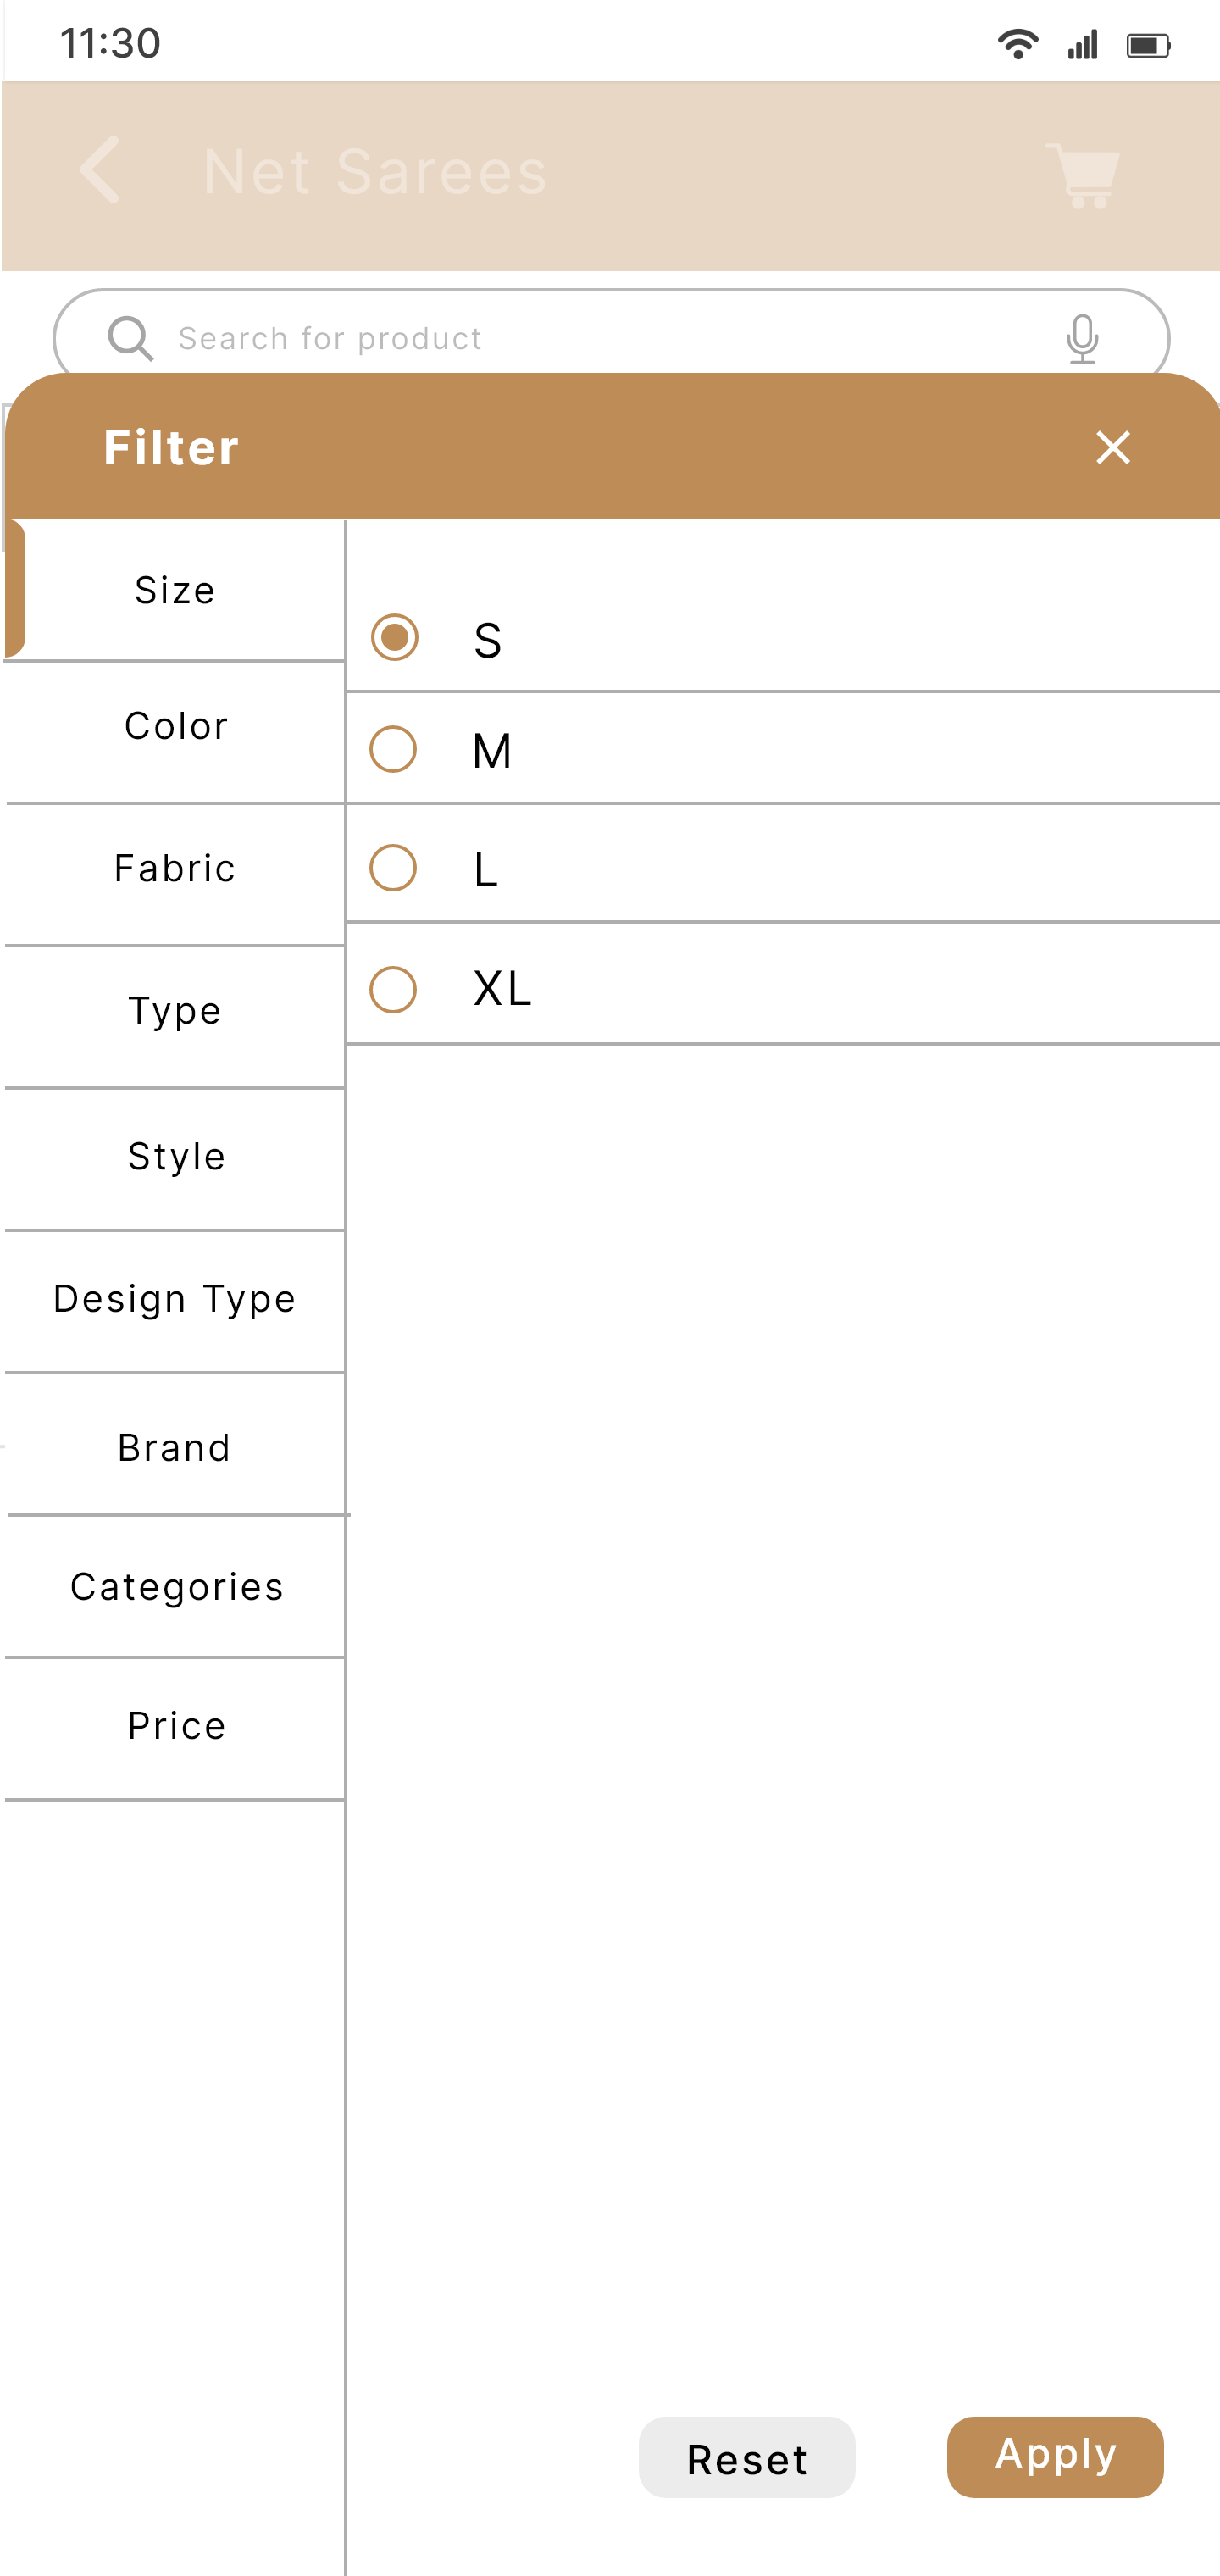Open the Categories filter tab

[x=176, y=1587]
